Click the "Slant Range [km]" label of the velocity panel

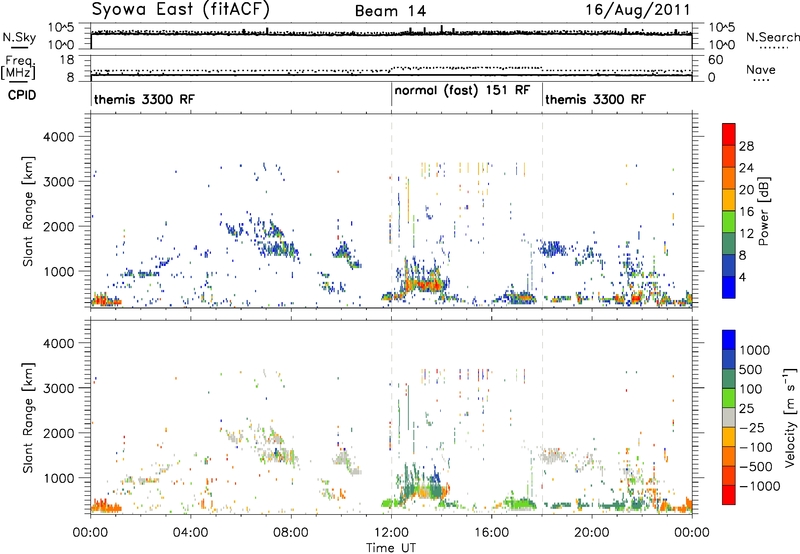pyautogui.click(x=28, y=418)
